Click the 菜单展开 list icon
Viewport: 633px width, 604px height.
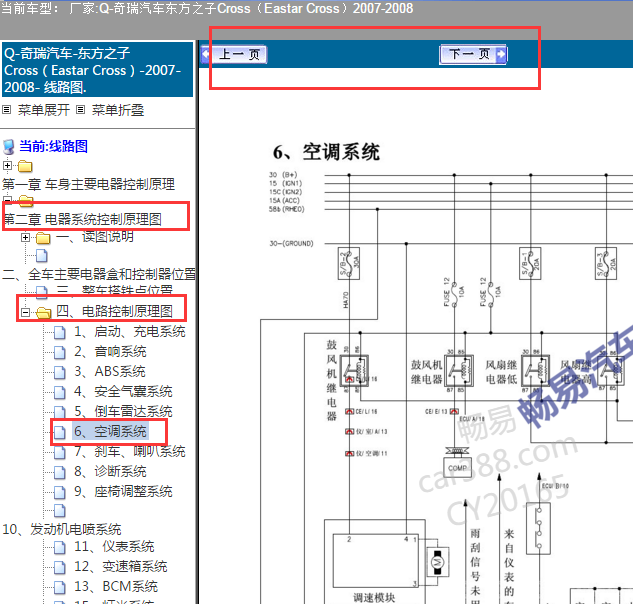point(6,109)
